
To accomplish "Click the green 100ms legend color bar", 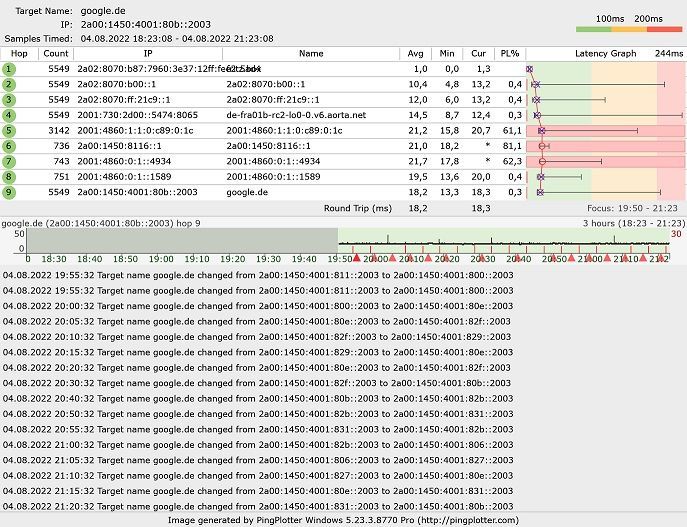I will point(594,29).
